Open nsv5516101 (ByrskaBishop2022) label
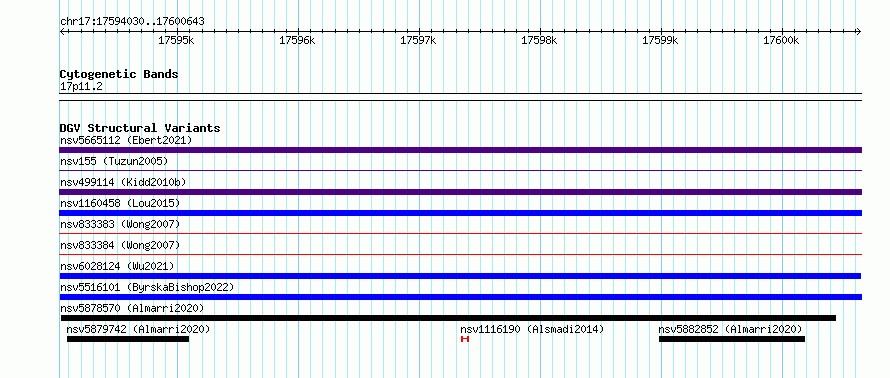 [x=147, y=287]
